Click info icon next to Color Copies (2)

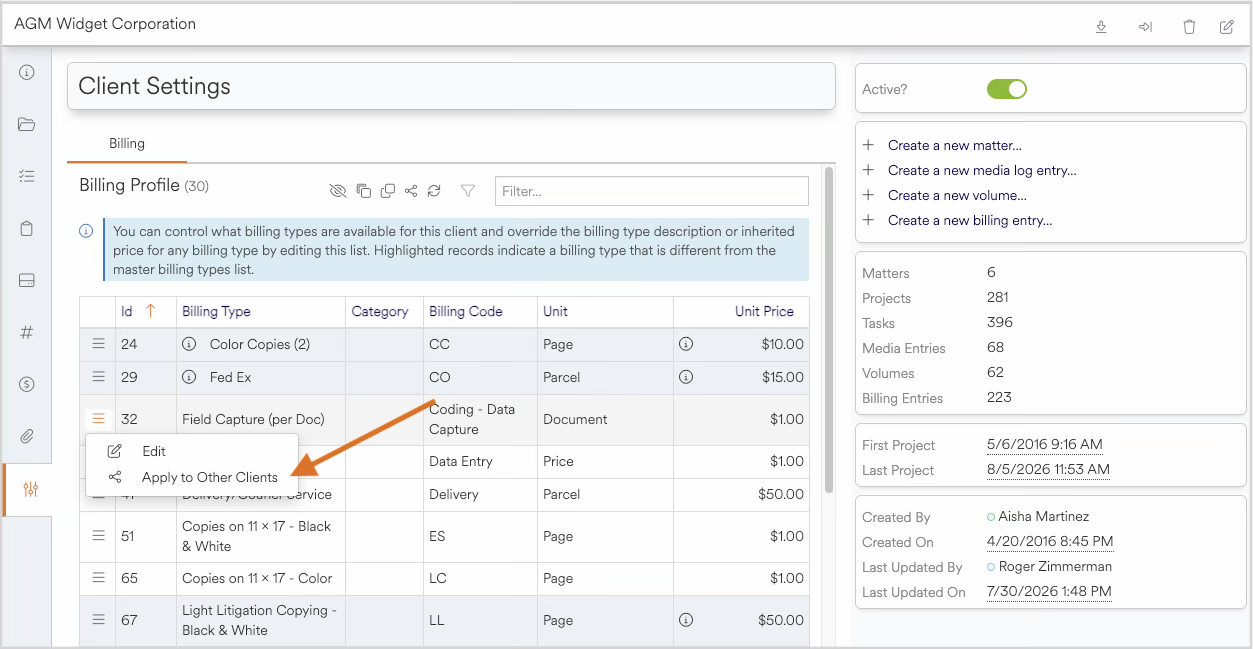pyautogui.click(x=189, y=344)
